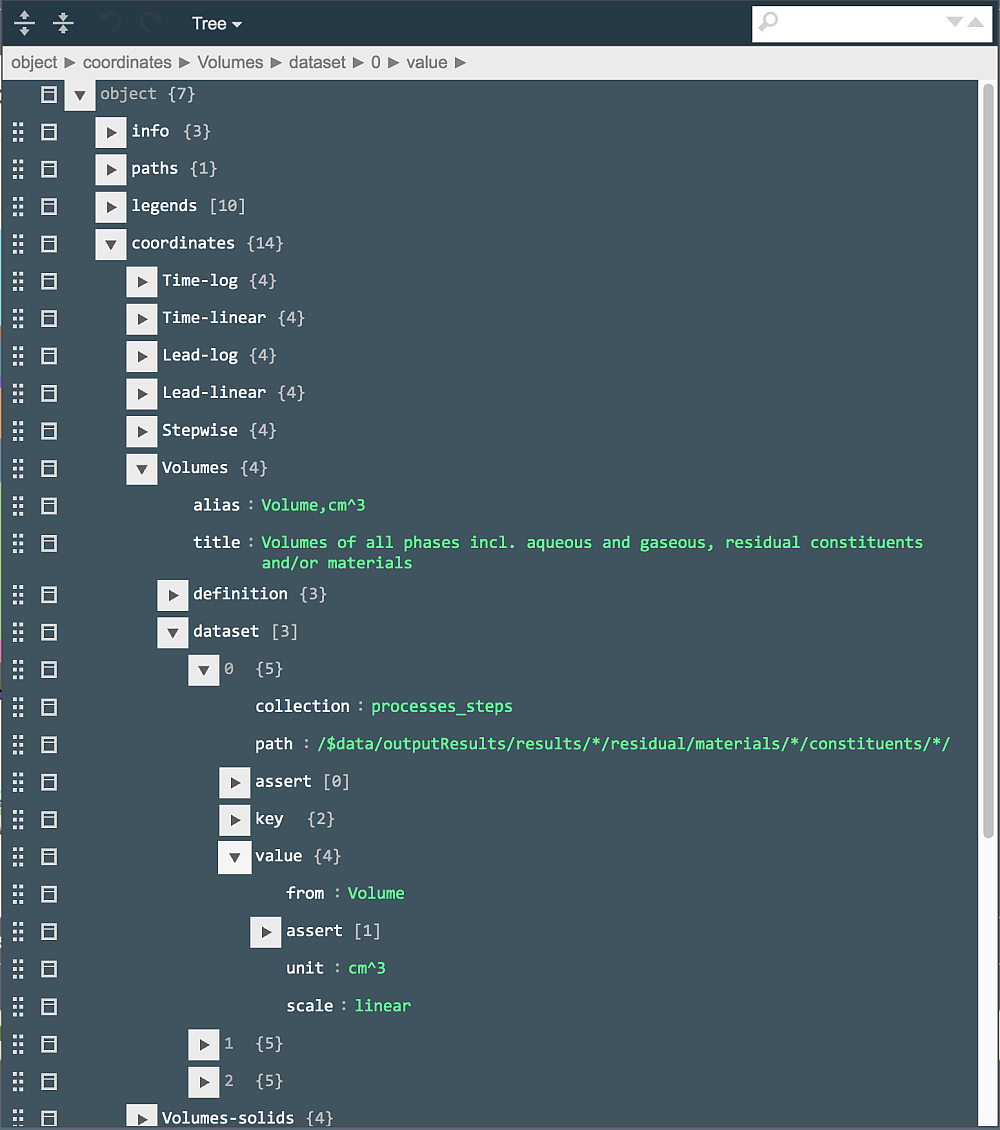Select dataset in the breadcrumb path
This screenshot has width=1000, height=1130.
[x=317, y=62]
